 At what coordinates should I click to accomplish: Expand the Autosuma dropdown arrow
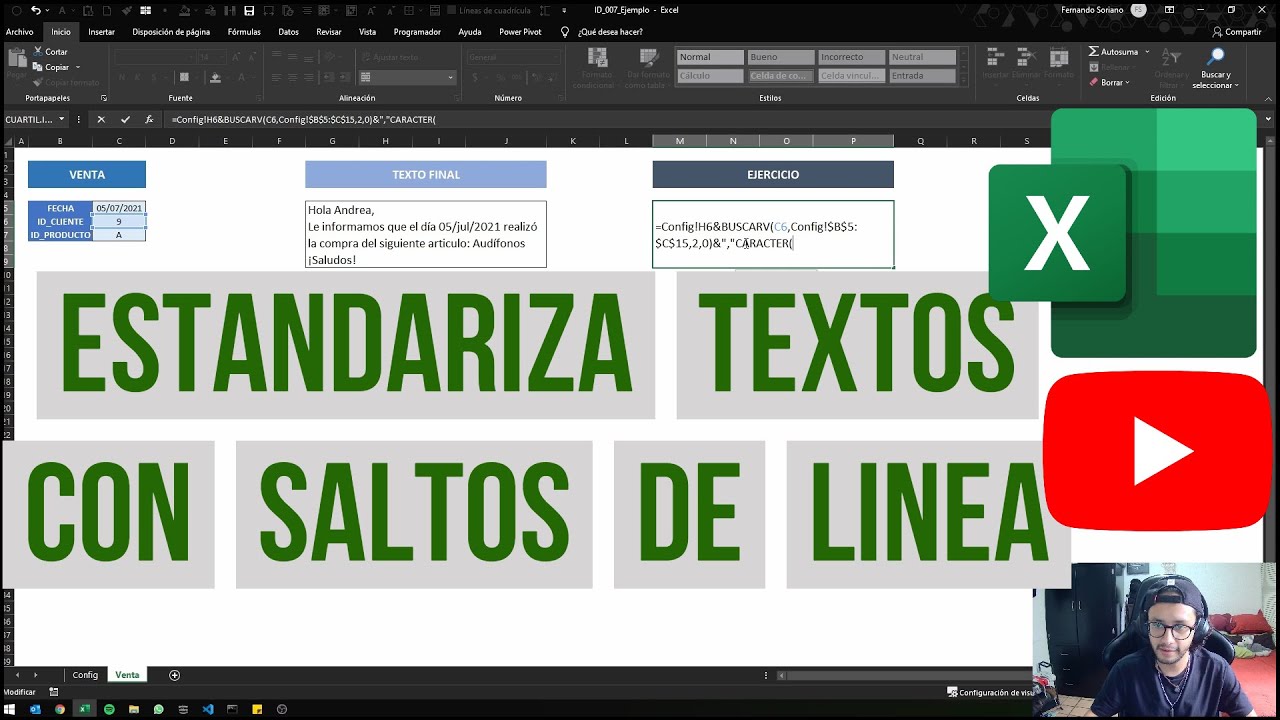click(1146, 52)
